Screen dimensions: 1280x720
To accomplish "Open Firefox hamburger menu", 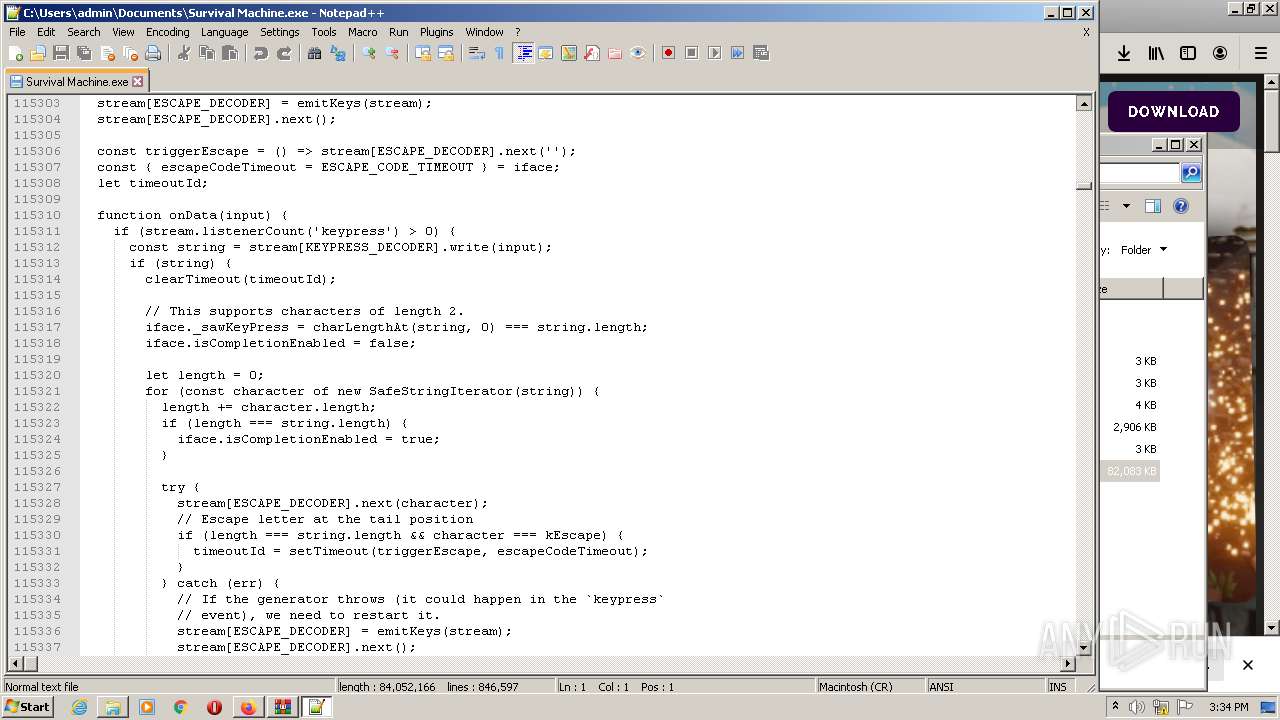I will (x=1261, y=53).
